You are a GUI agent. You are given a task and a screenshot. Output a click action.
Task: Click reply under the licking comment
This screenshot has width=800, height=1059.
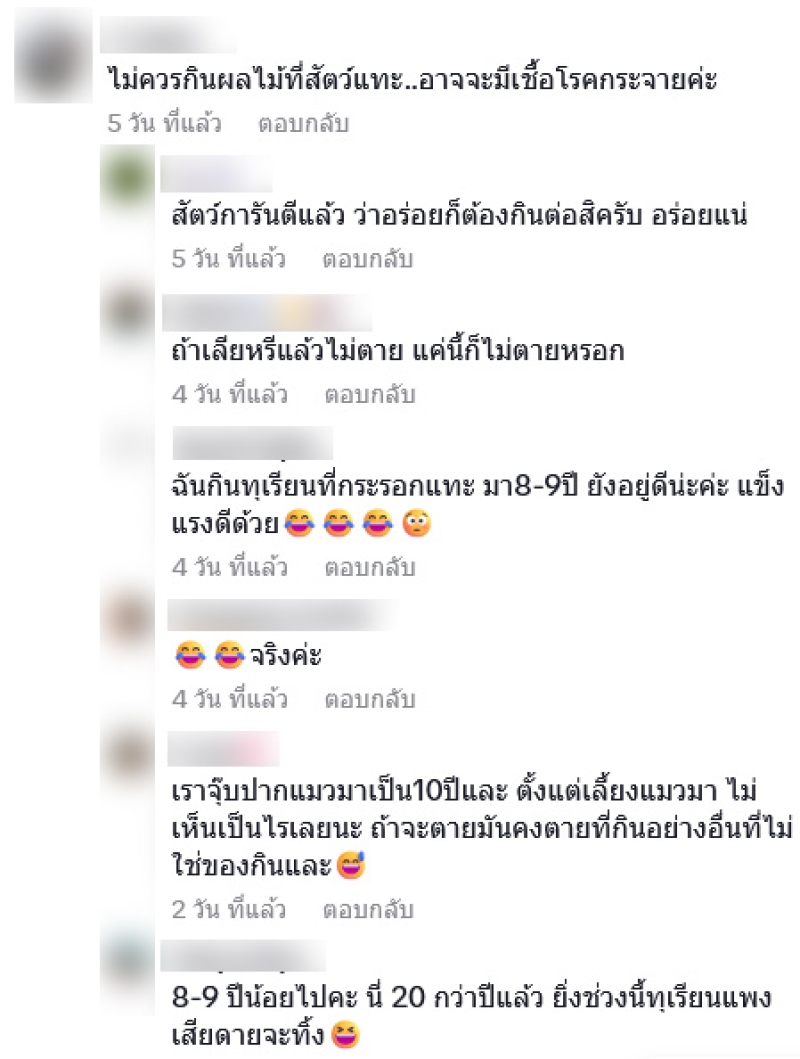click(x=370, y=394)
